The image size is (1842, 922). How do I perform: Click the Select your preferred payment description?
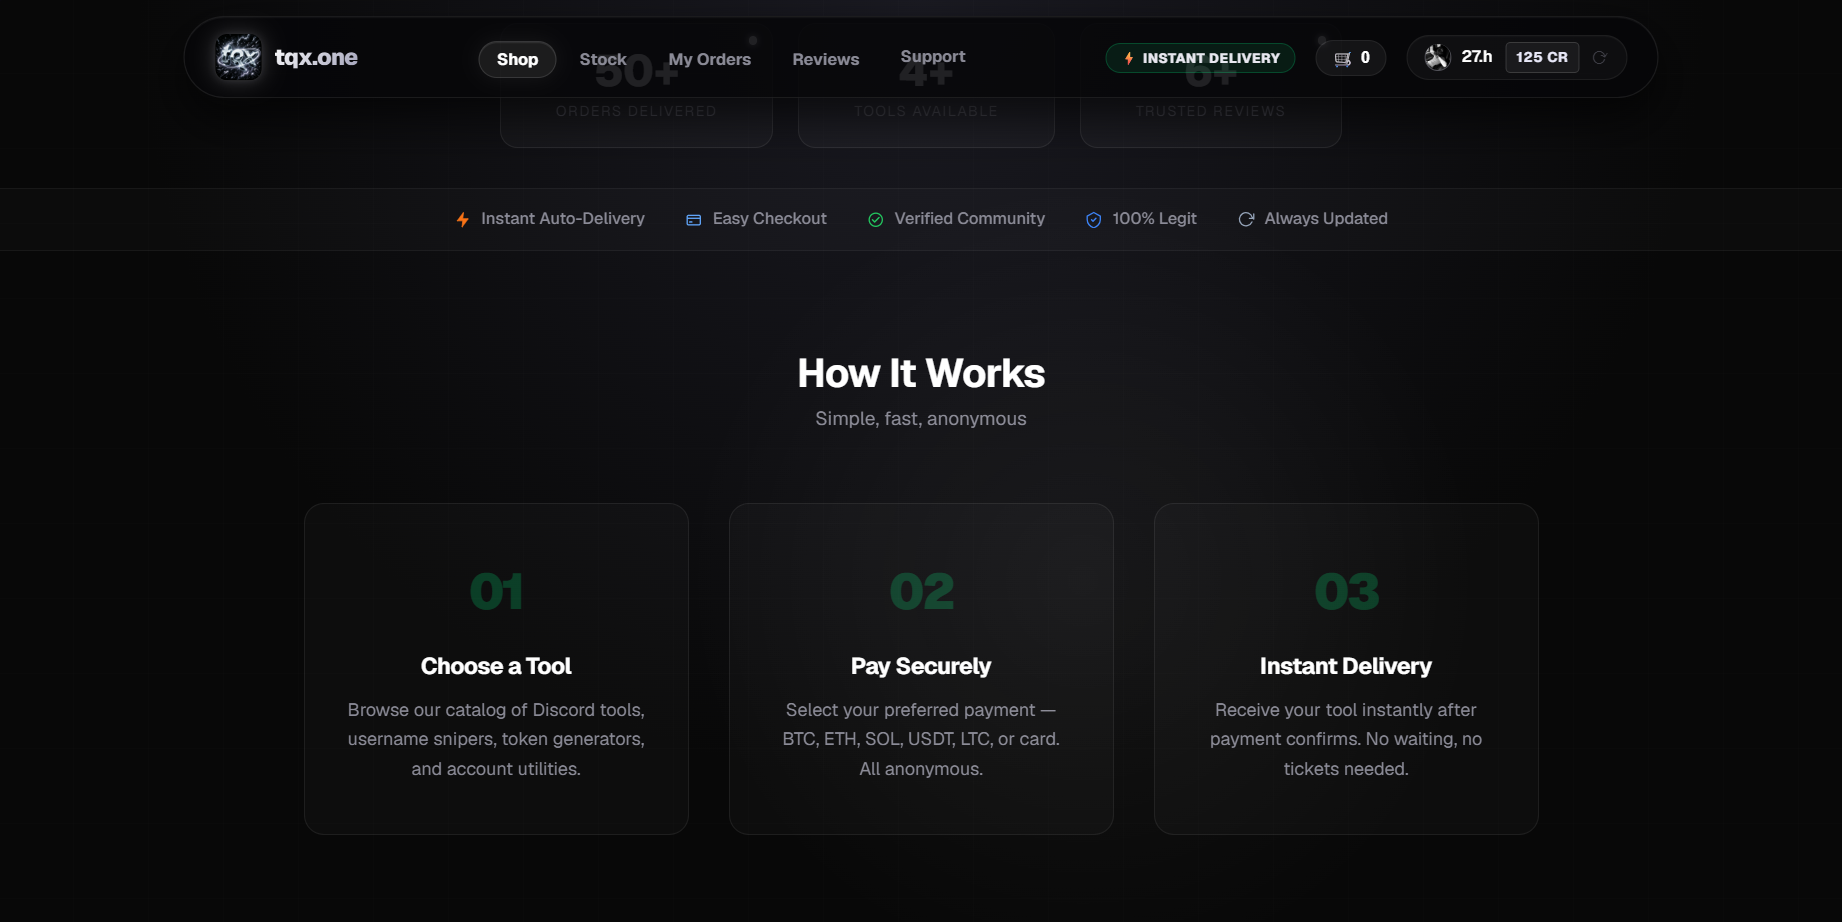(x=921, y=739)
